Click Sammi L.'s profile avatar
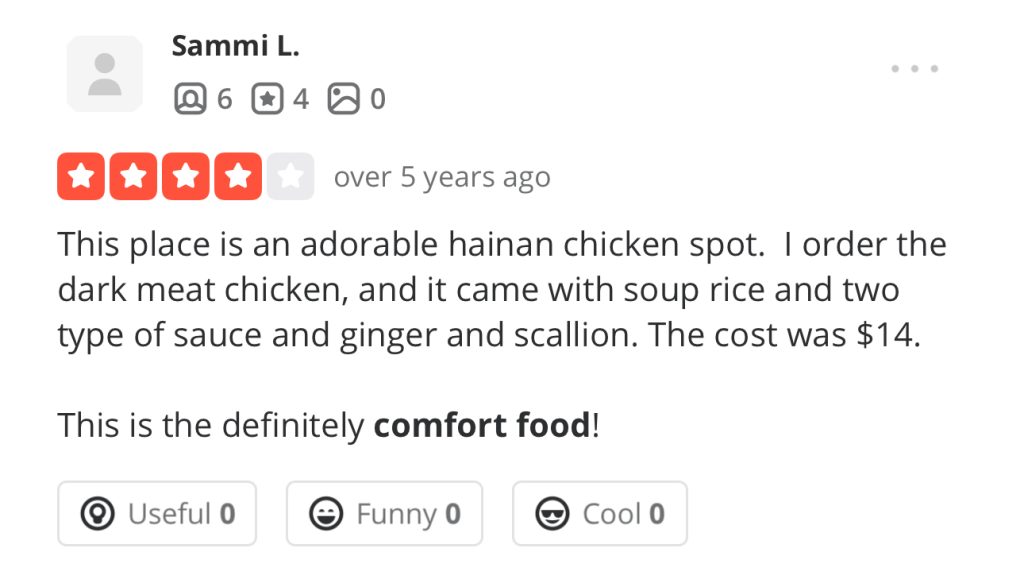 click(x=104, y=74)
